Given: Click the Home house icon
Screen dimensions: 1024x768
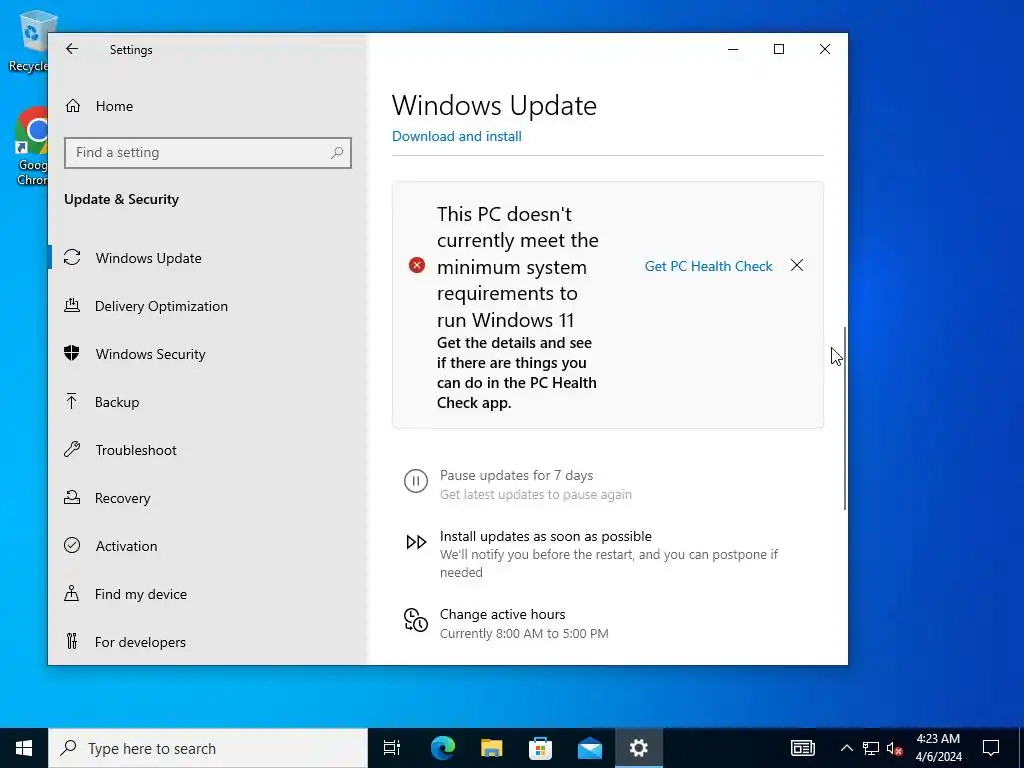Looking at the screenshot, I should coord(72,106).
